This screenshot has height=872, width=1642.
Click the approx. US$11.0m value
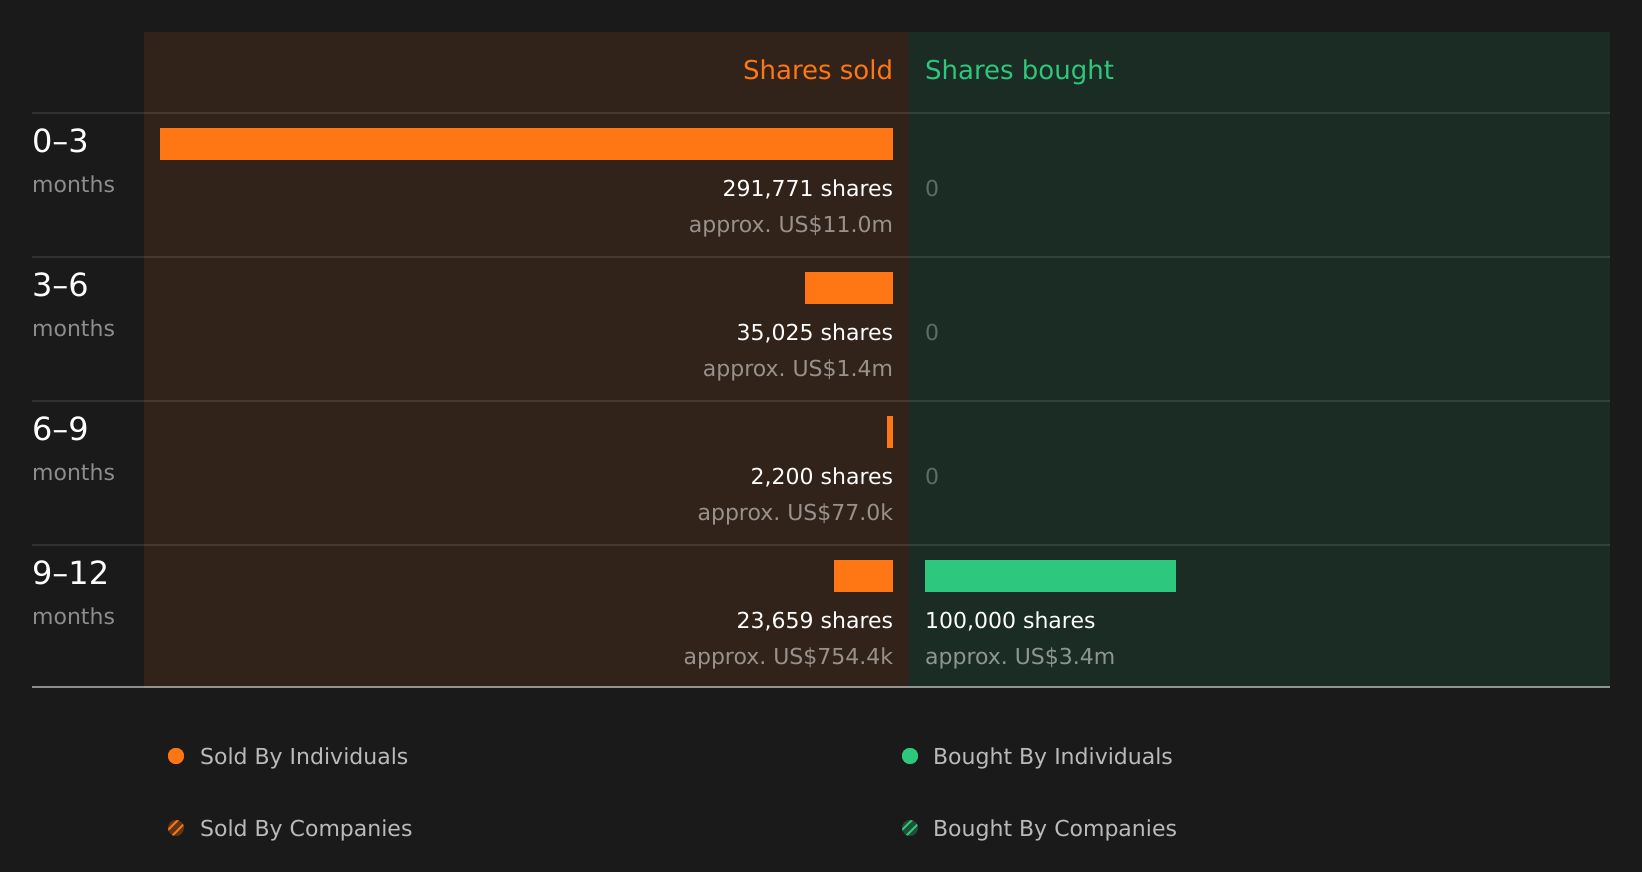click(790, 225)
